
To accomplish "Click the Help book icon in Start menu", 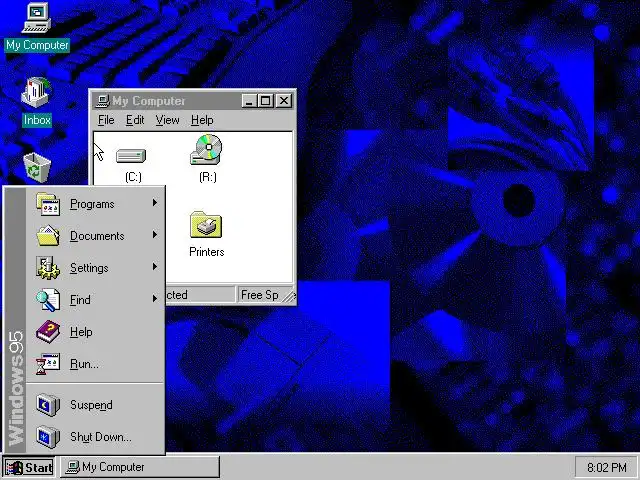I will point(48,331).
